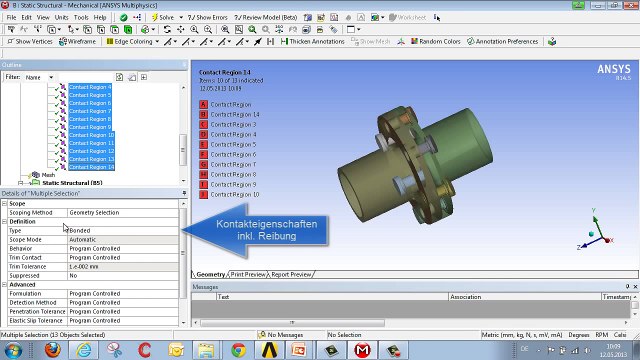Open the View menu
Viewport: 640px width, 360px height.
pyautogui.click(x=43, y=18)
